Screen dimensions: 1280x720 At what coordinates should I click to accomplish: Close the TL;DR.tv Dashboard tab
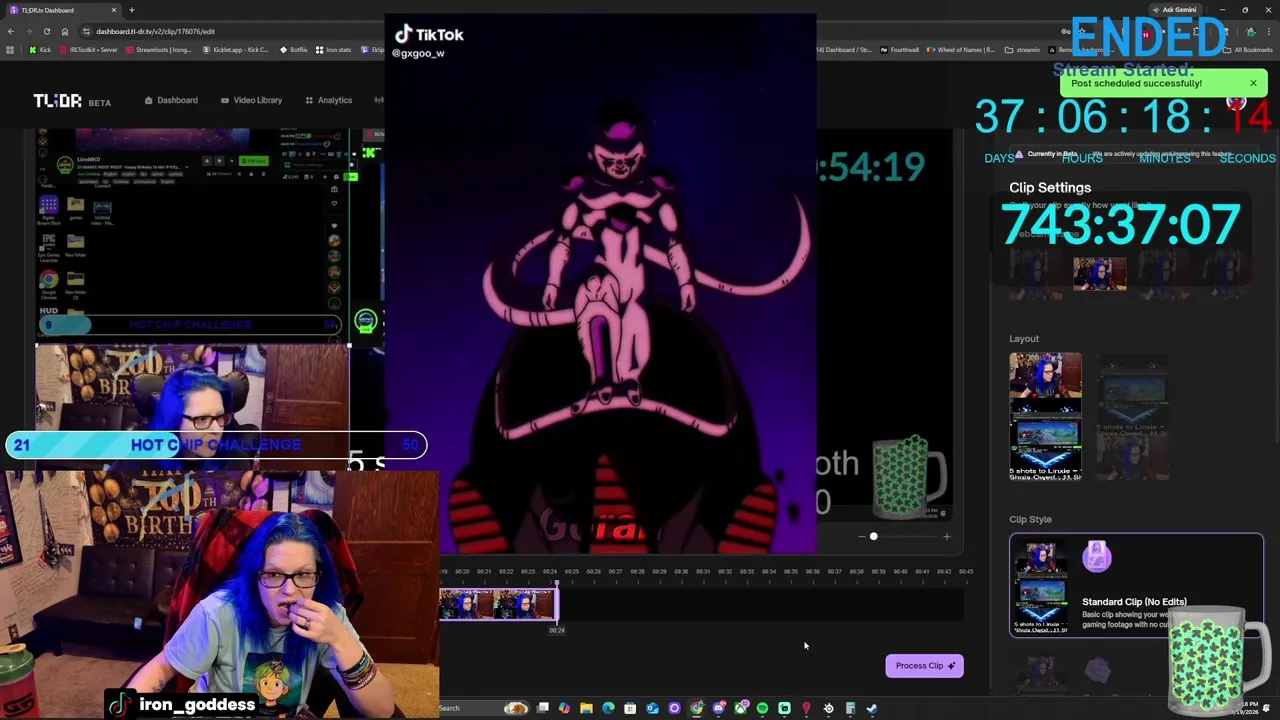114,10
